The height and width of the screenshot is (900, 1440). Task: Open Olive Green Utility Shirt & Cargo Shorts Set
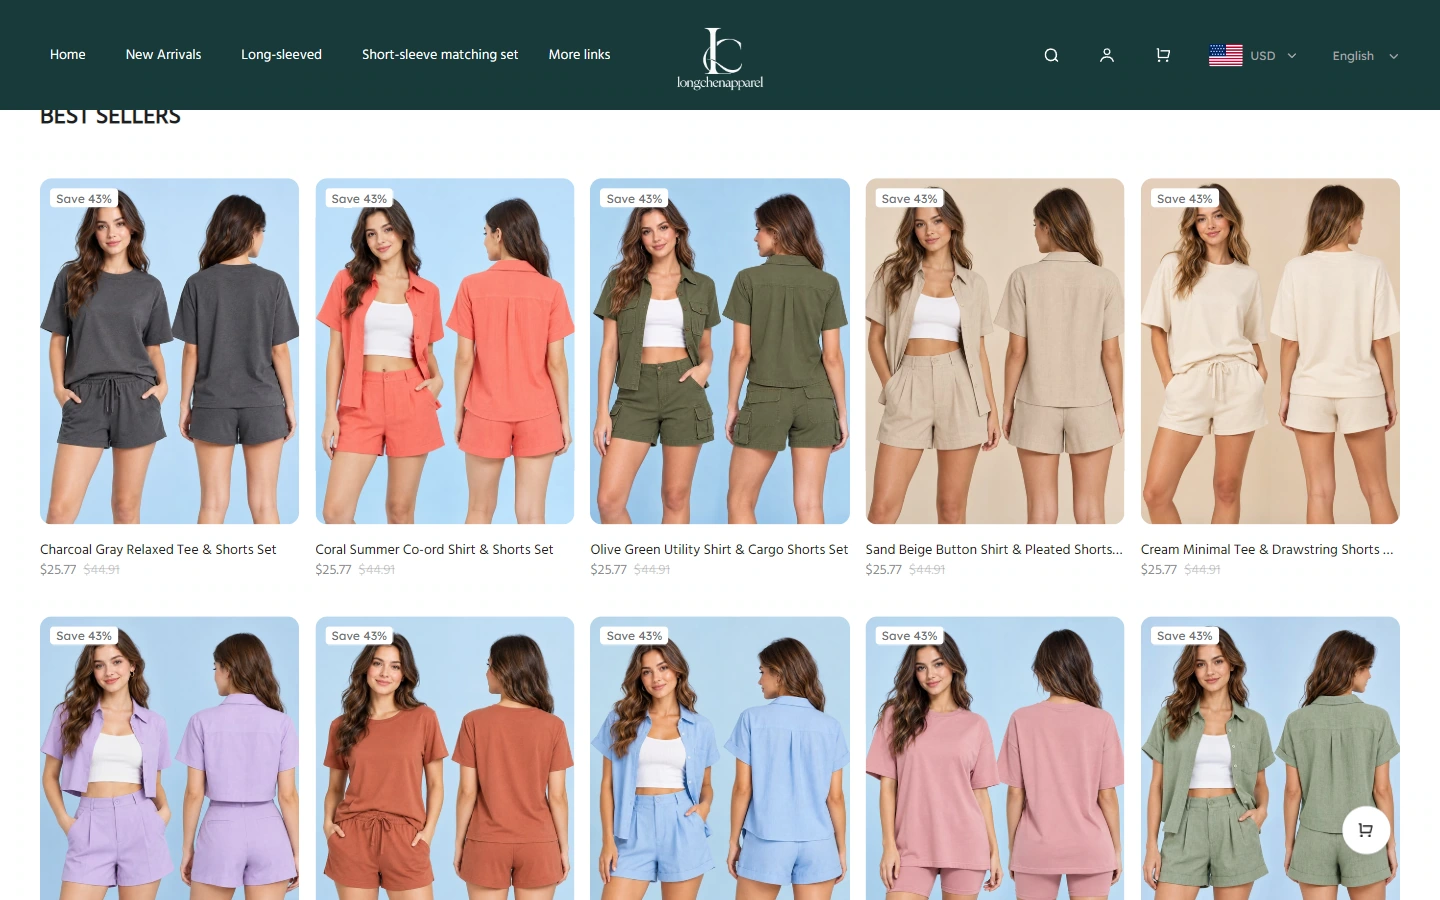(x=719, y=549)
